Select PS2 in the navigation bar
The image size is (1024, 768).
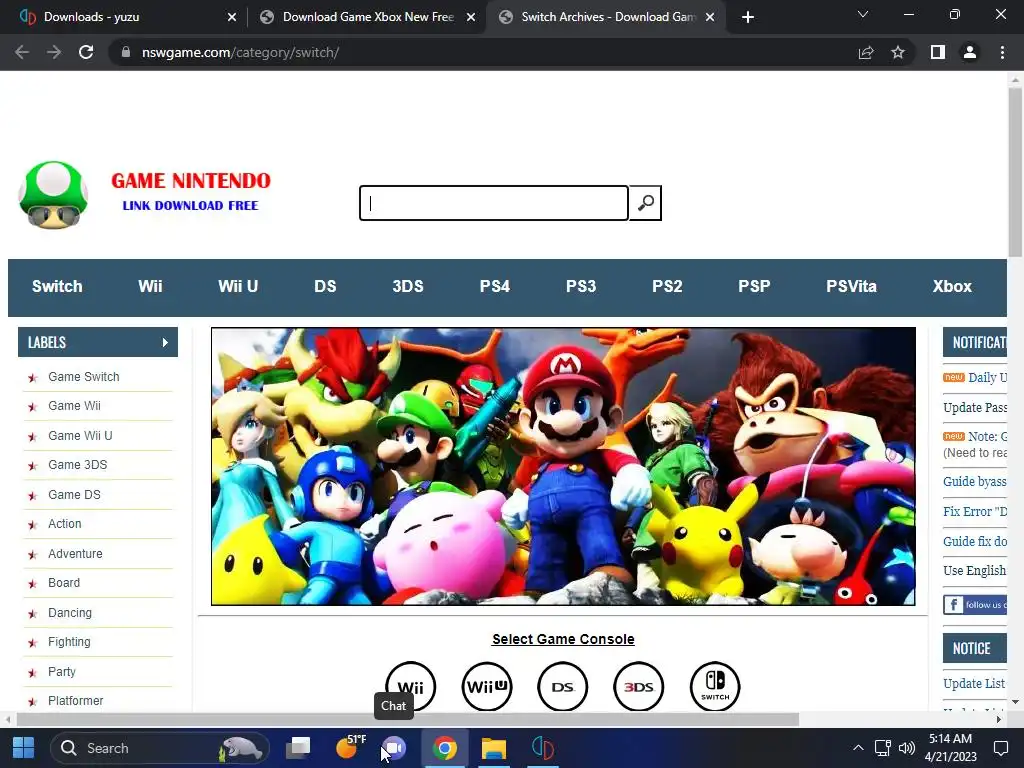(x=667, y=287)
